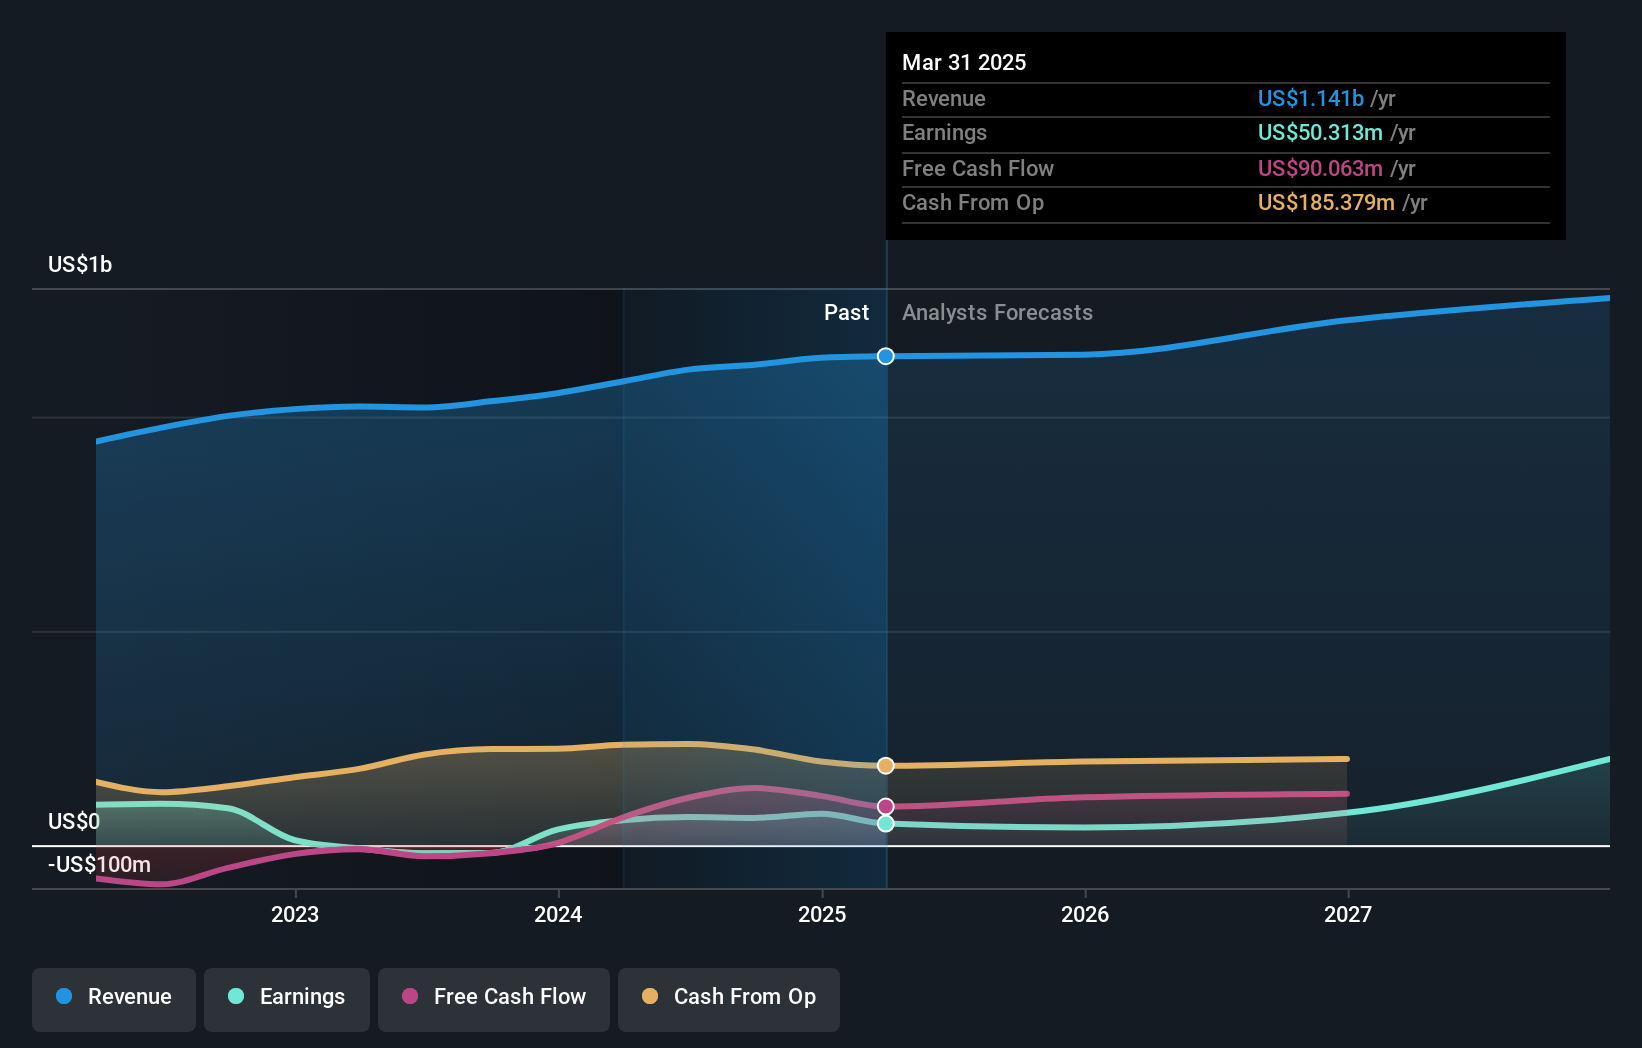Toggle the Revenue legend button

pyautogui.click(x=114, y=999)
